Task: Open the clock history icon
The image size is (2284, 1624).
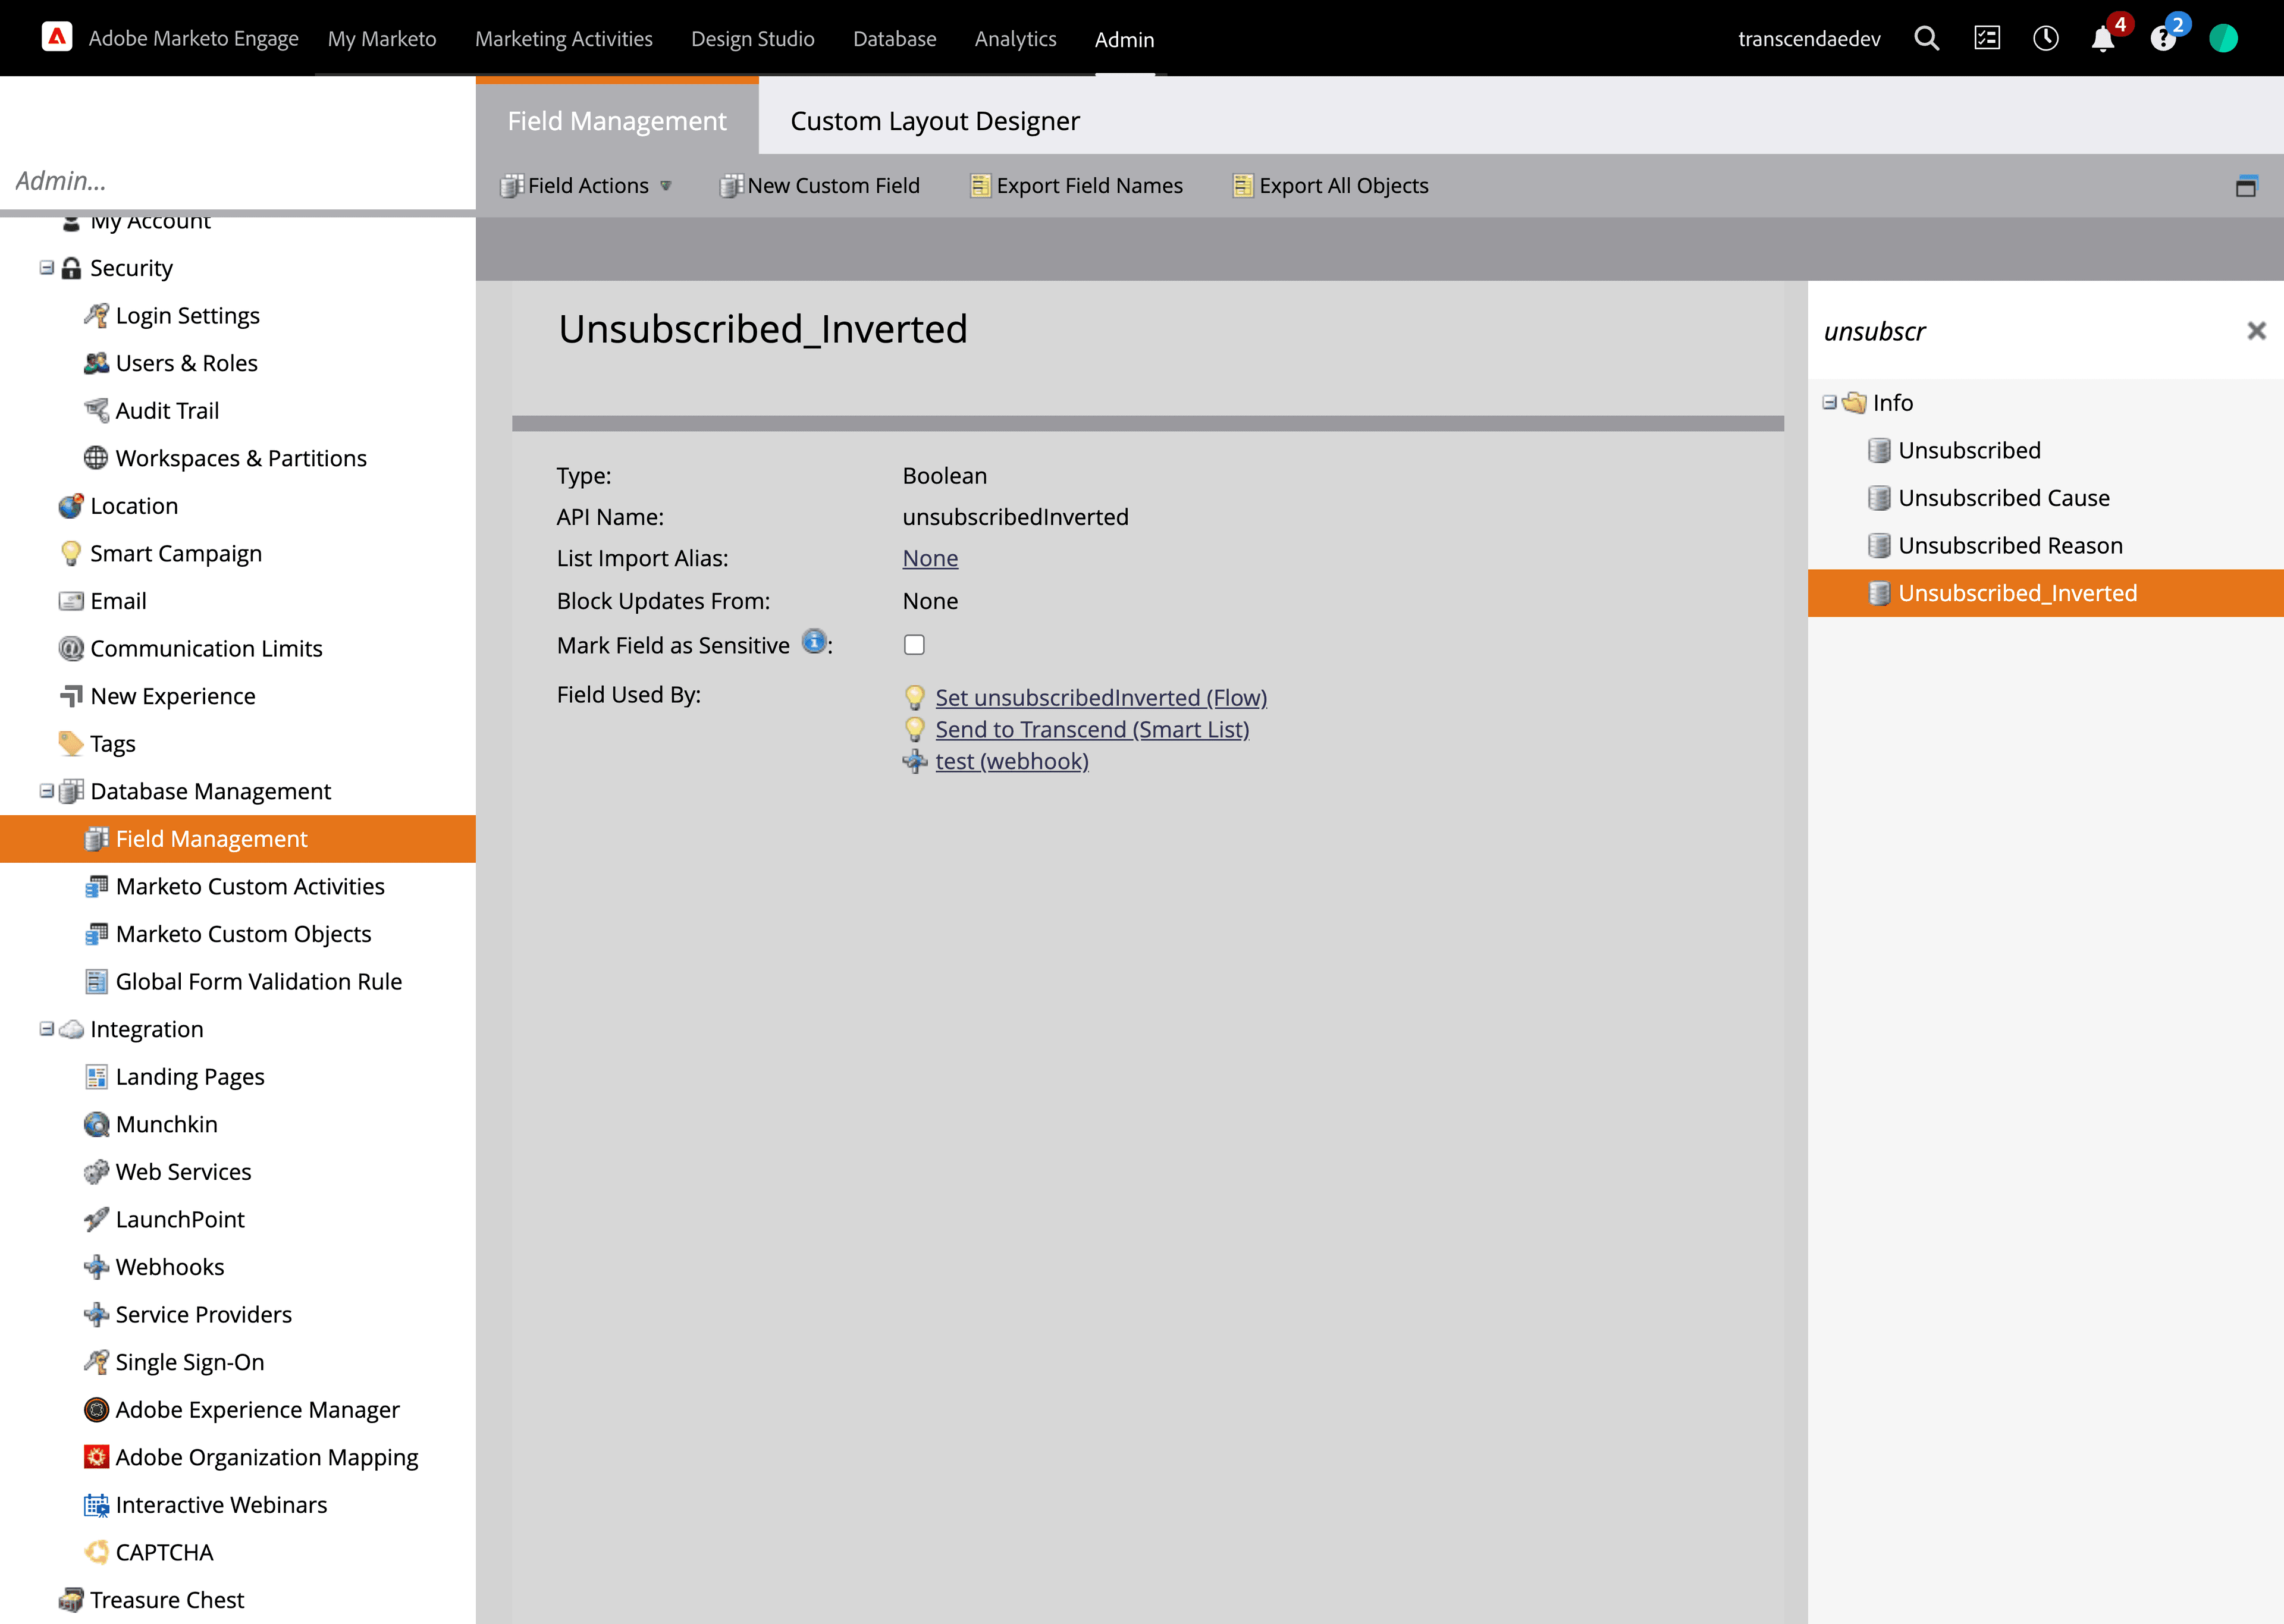Action: coord(2046,38)
